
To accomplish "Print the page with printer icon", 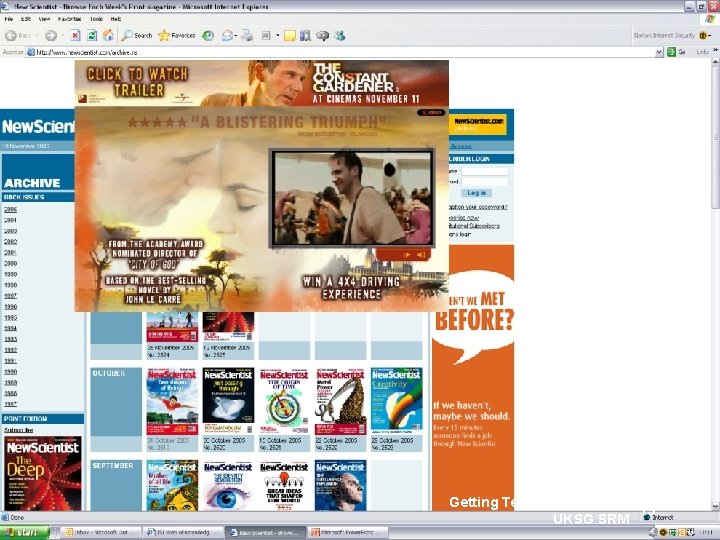I will [247, 35].
